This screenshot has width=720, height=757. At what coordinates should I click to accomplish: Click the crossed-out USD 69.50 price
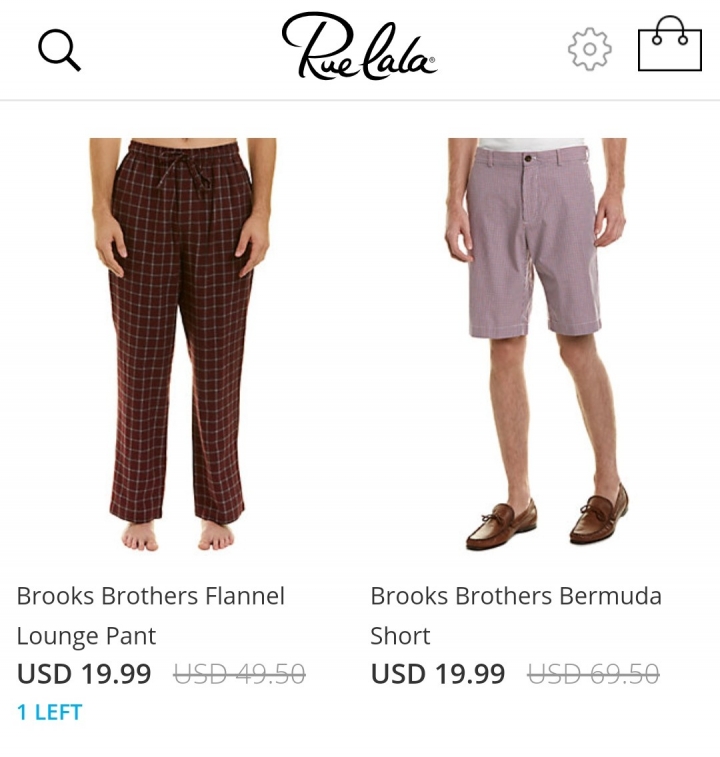coord(593,674)
